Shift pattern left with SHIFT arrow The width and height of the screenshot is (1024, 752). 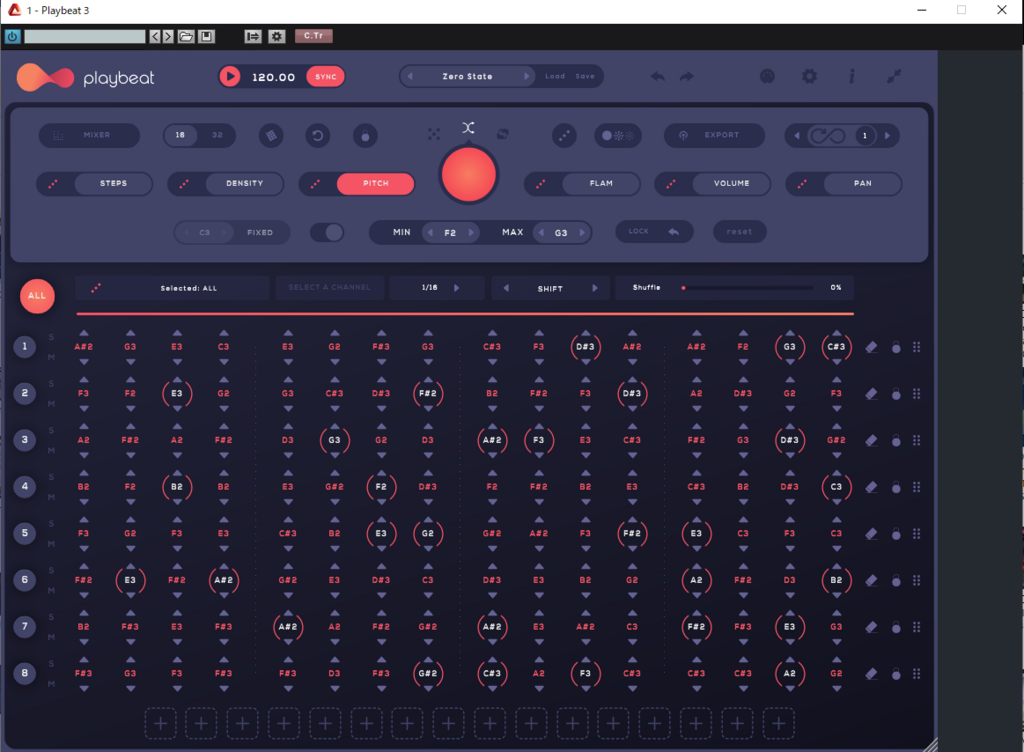(505, 288)
